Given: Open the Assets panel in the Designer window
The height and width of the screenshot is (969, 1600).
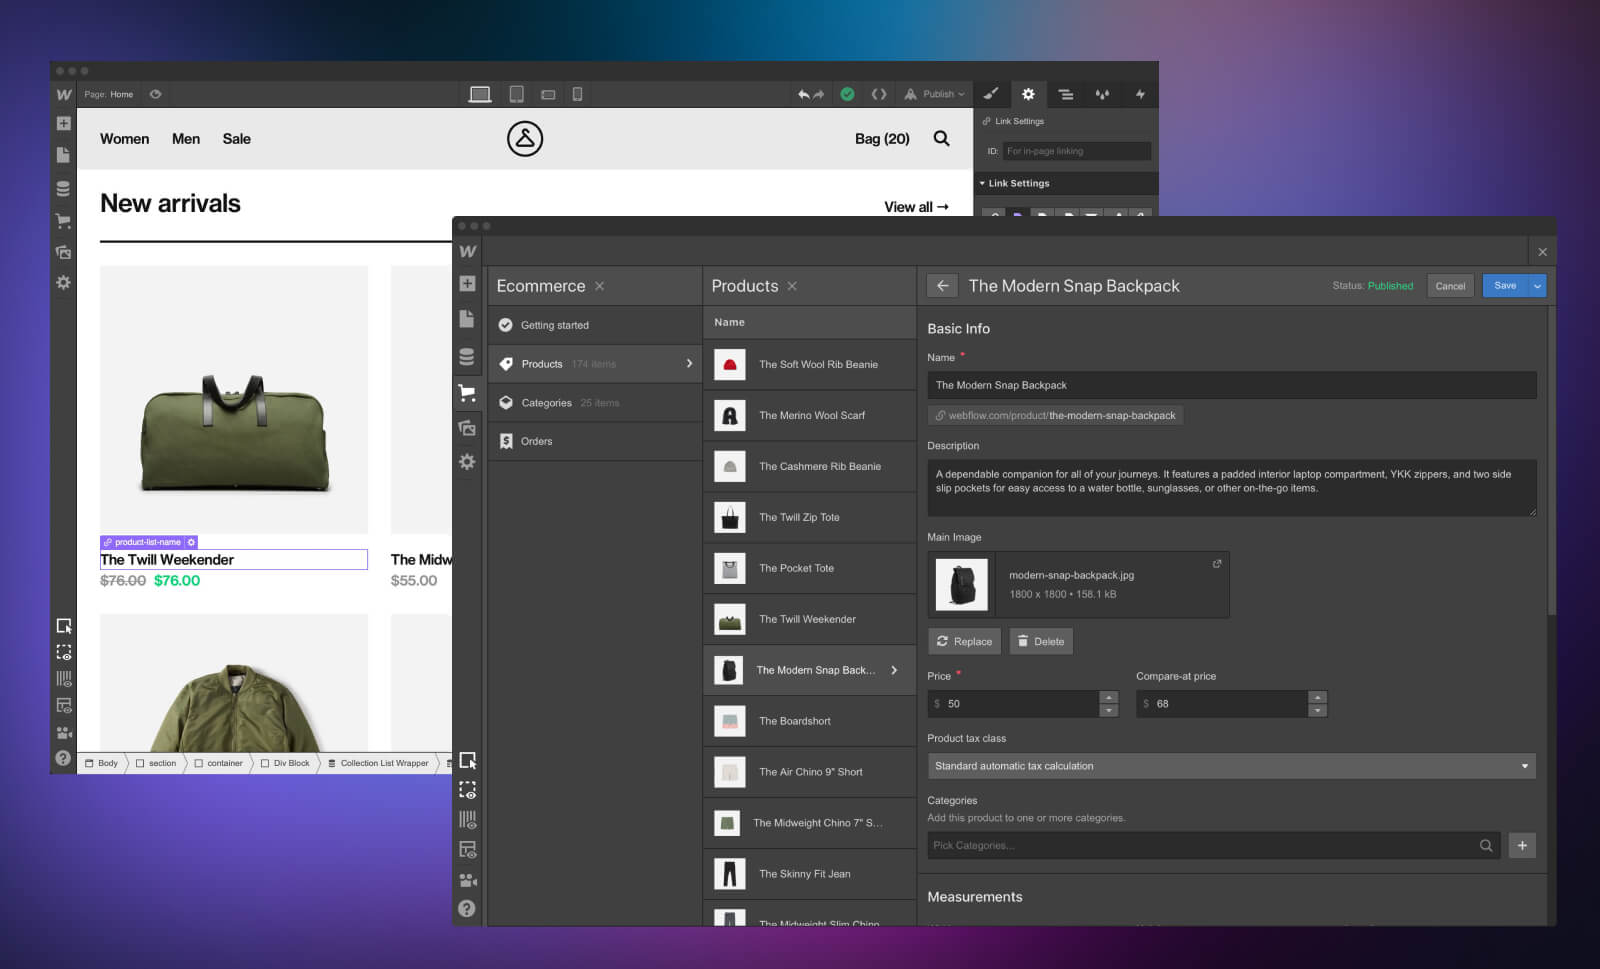Looking at the screenshot, I should [64, 252].
